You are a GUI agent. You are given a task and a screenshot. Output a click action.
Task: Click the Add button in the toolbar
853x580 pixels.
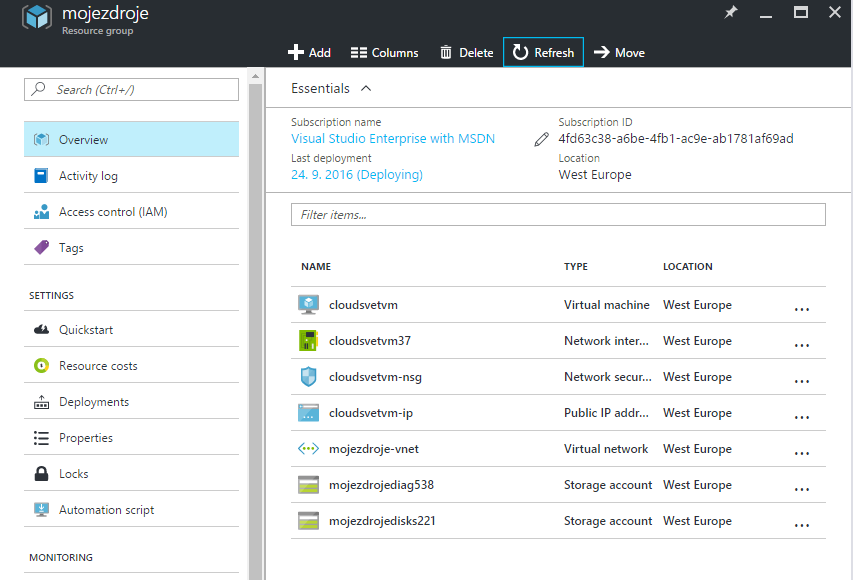(309, 52)
